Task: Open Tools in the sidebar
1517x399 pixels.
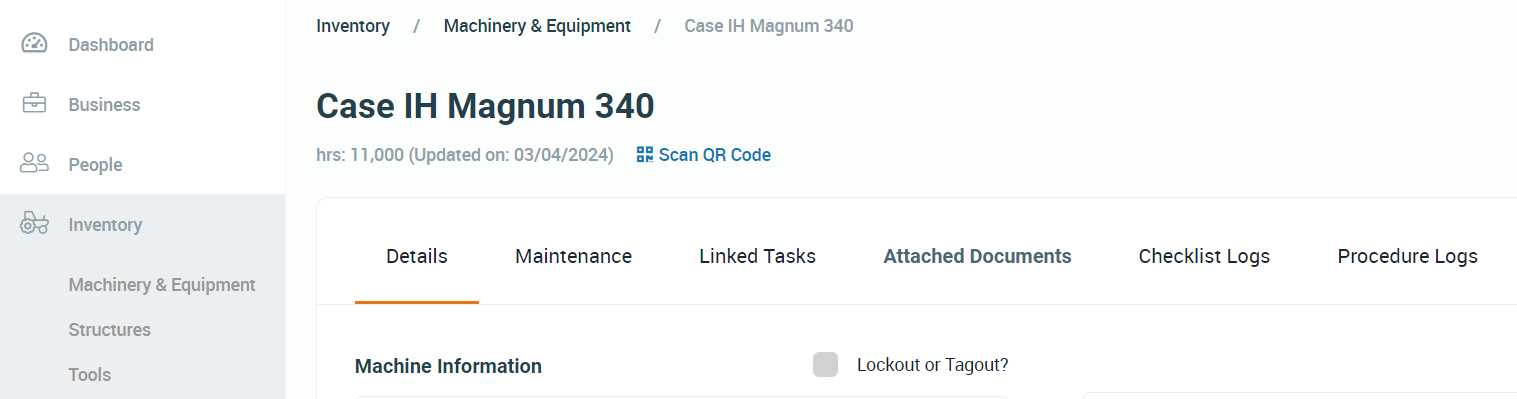Action: (90, 374)
